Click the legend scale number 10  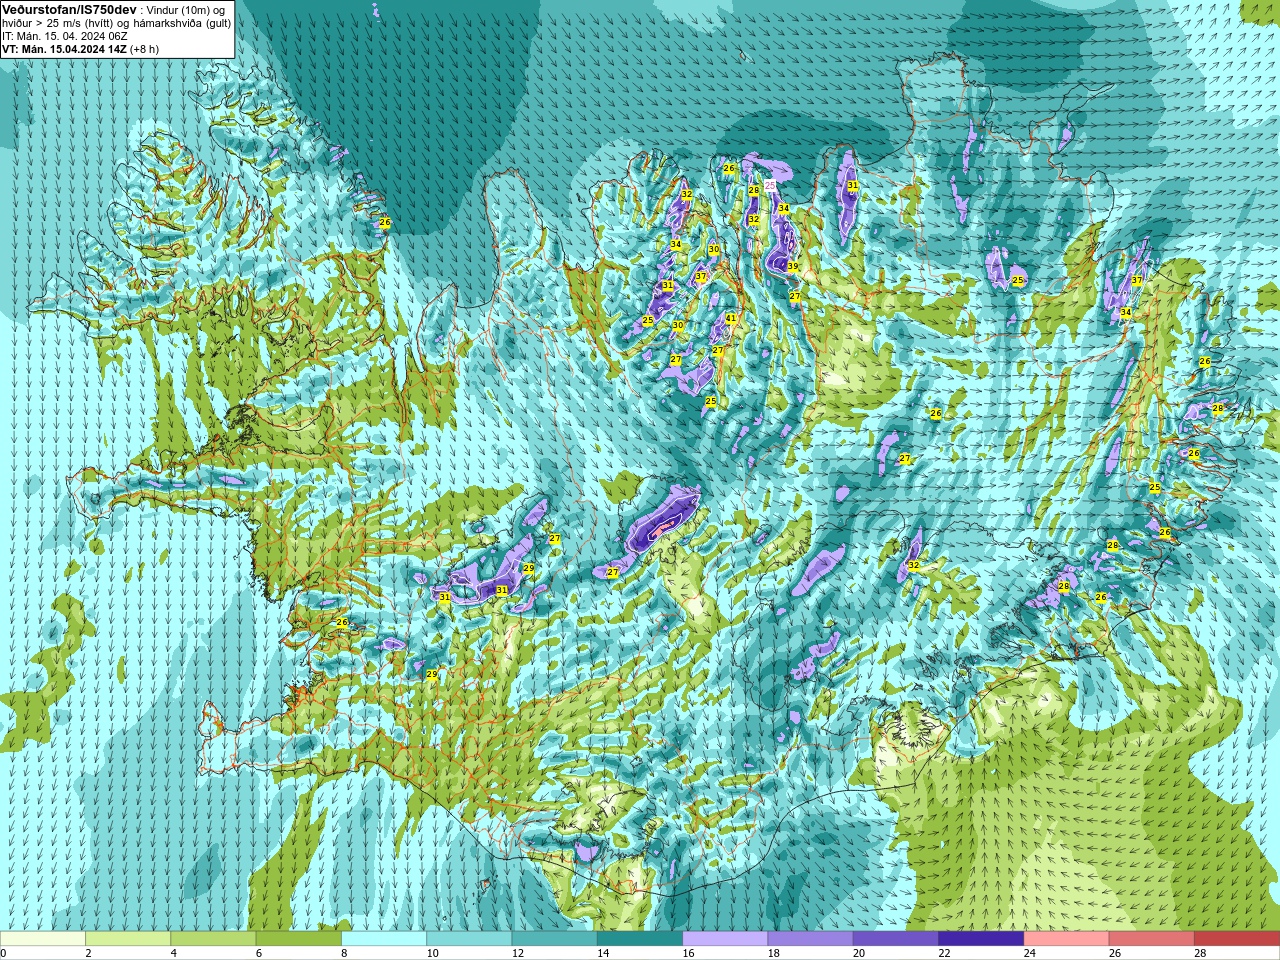pyautogui.click(x=432, y=953)
